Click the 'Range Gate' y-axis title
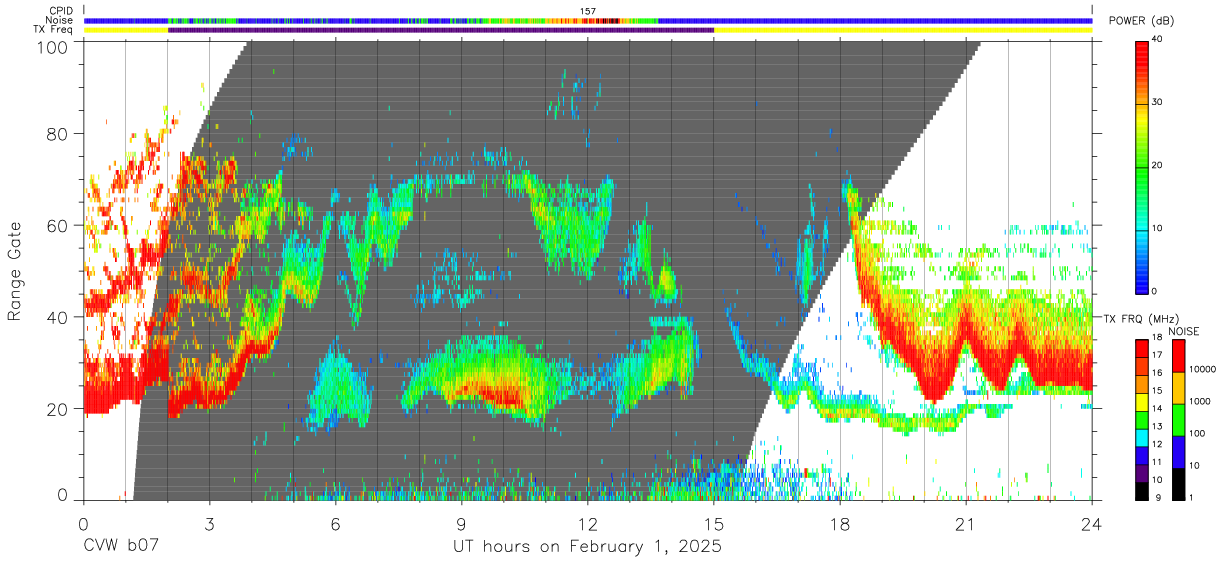The width and height of the screenshot is (1228, 567). tap(15, 272)
